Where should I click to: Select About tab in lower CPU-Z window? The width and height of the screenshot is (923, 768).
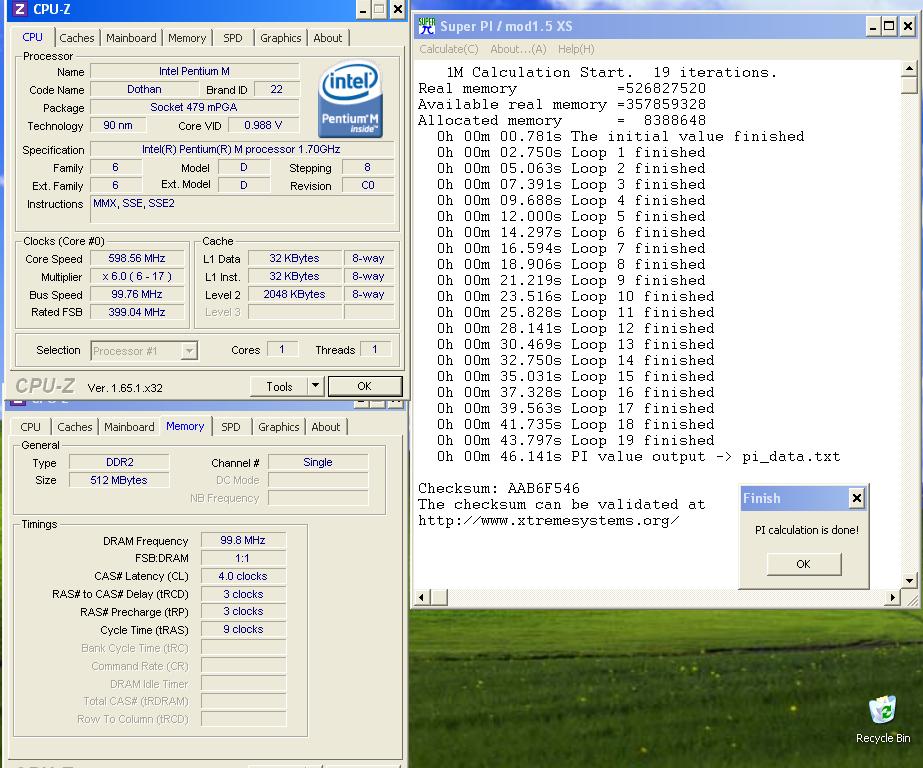pos(326,427)
